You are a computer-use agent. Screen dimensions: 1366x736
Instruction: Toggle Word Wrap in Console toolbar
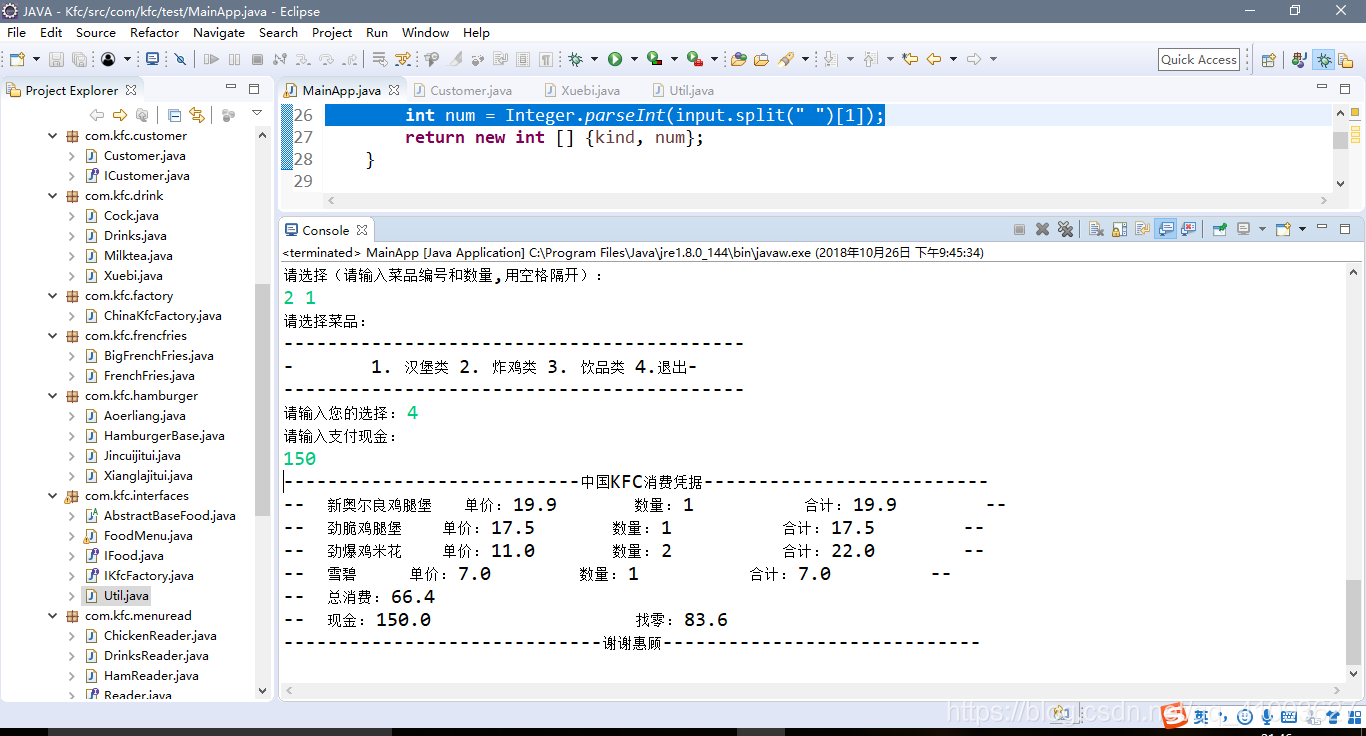pyautogui.click(x=1142, y=229)
